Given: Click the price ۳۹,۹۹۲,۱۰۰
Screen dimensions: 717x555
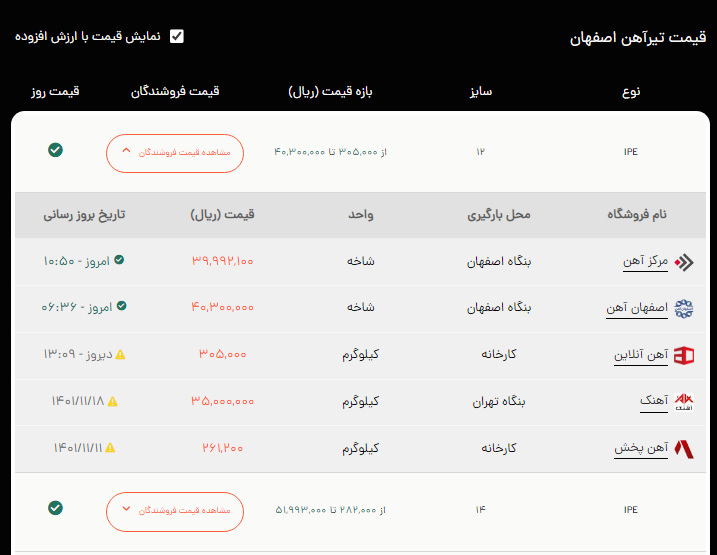Looking at the screenshot, I should (x=222, y=261).
